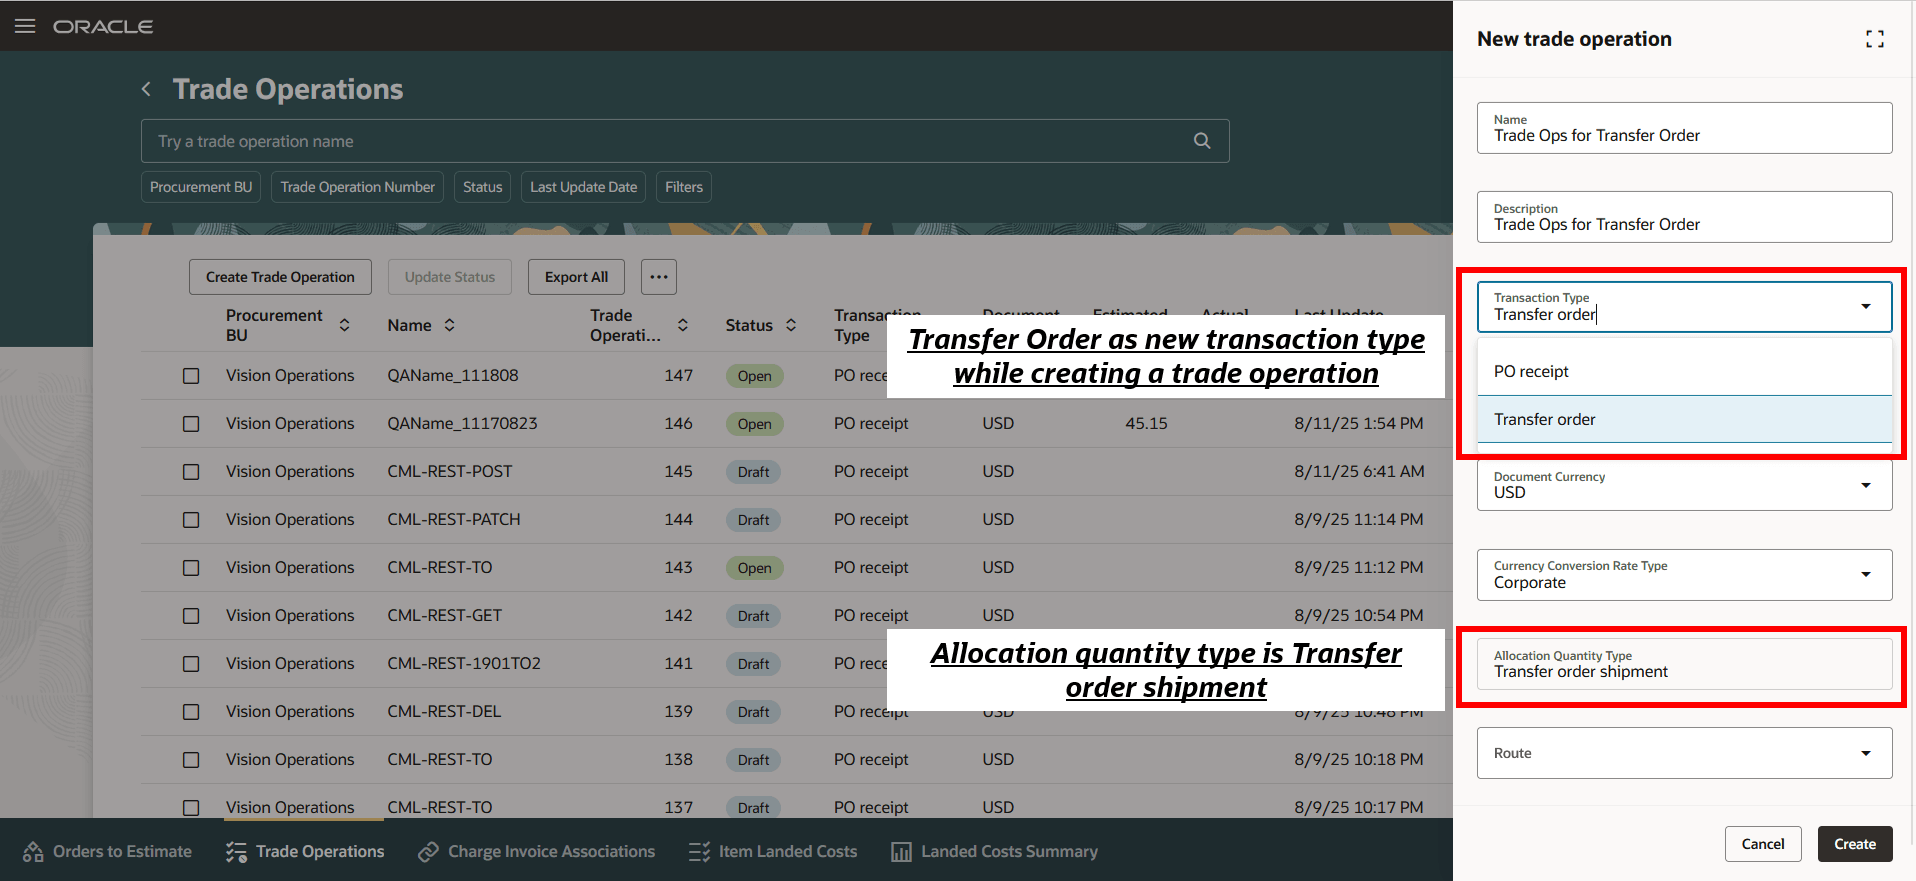The width and height of the screenshot is (1916, 881).
Task: Click the trade operation search field
Action: [x=685, y=141]
